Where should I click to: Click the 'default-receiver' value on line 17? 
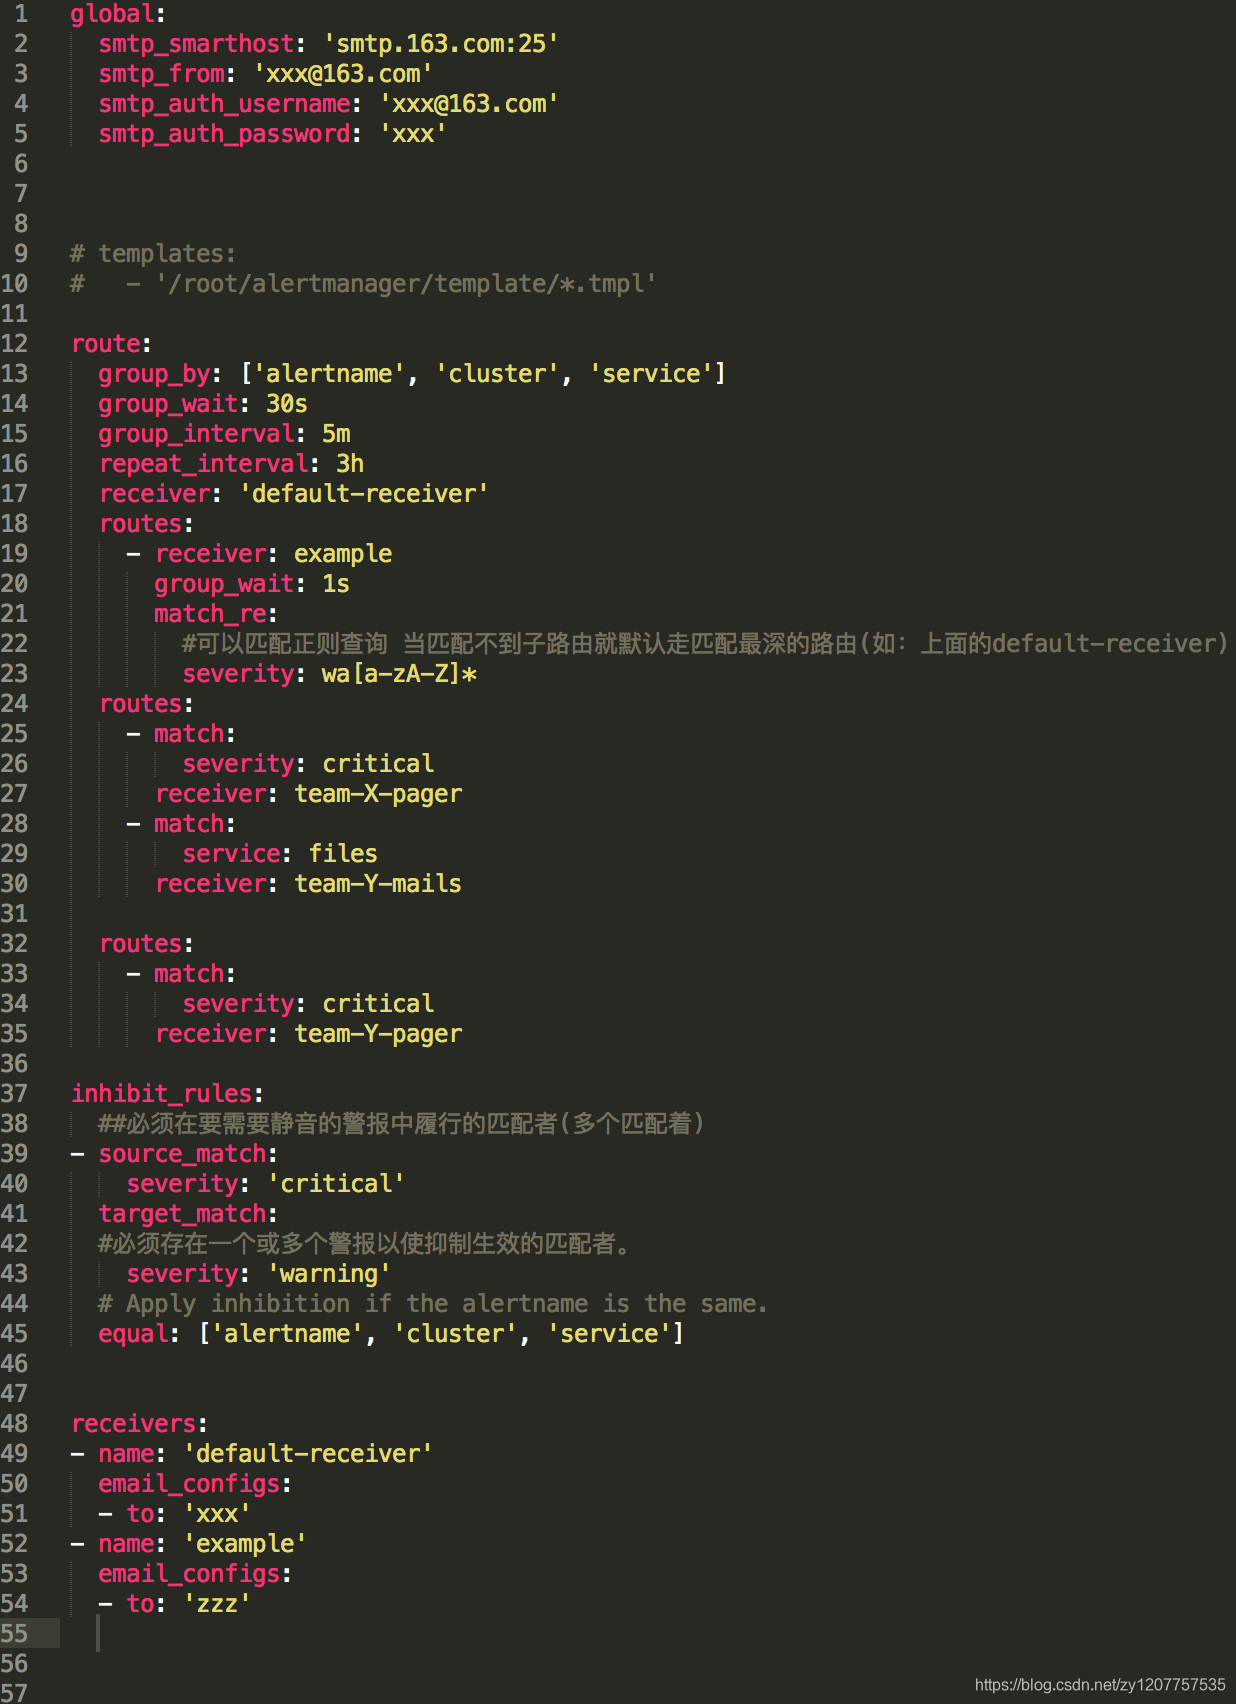(x=364, y=494)
